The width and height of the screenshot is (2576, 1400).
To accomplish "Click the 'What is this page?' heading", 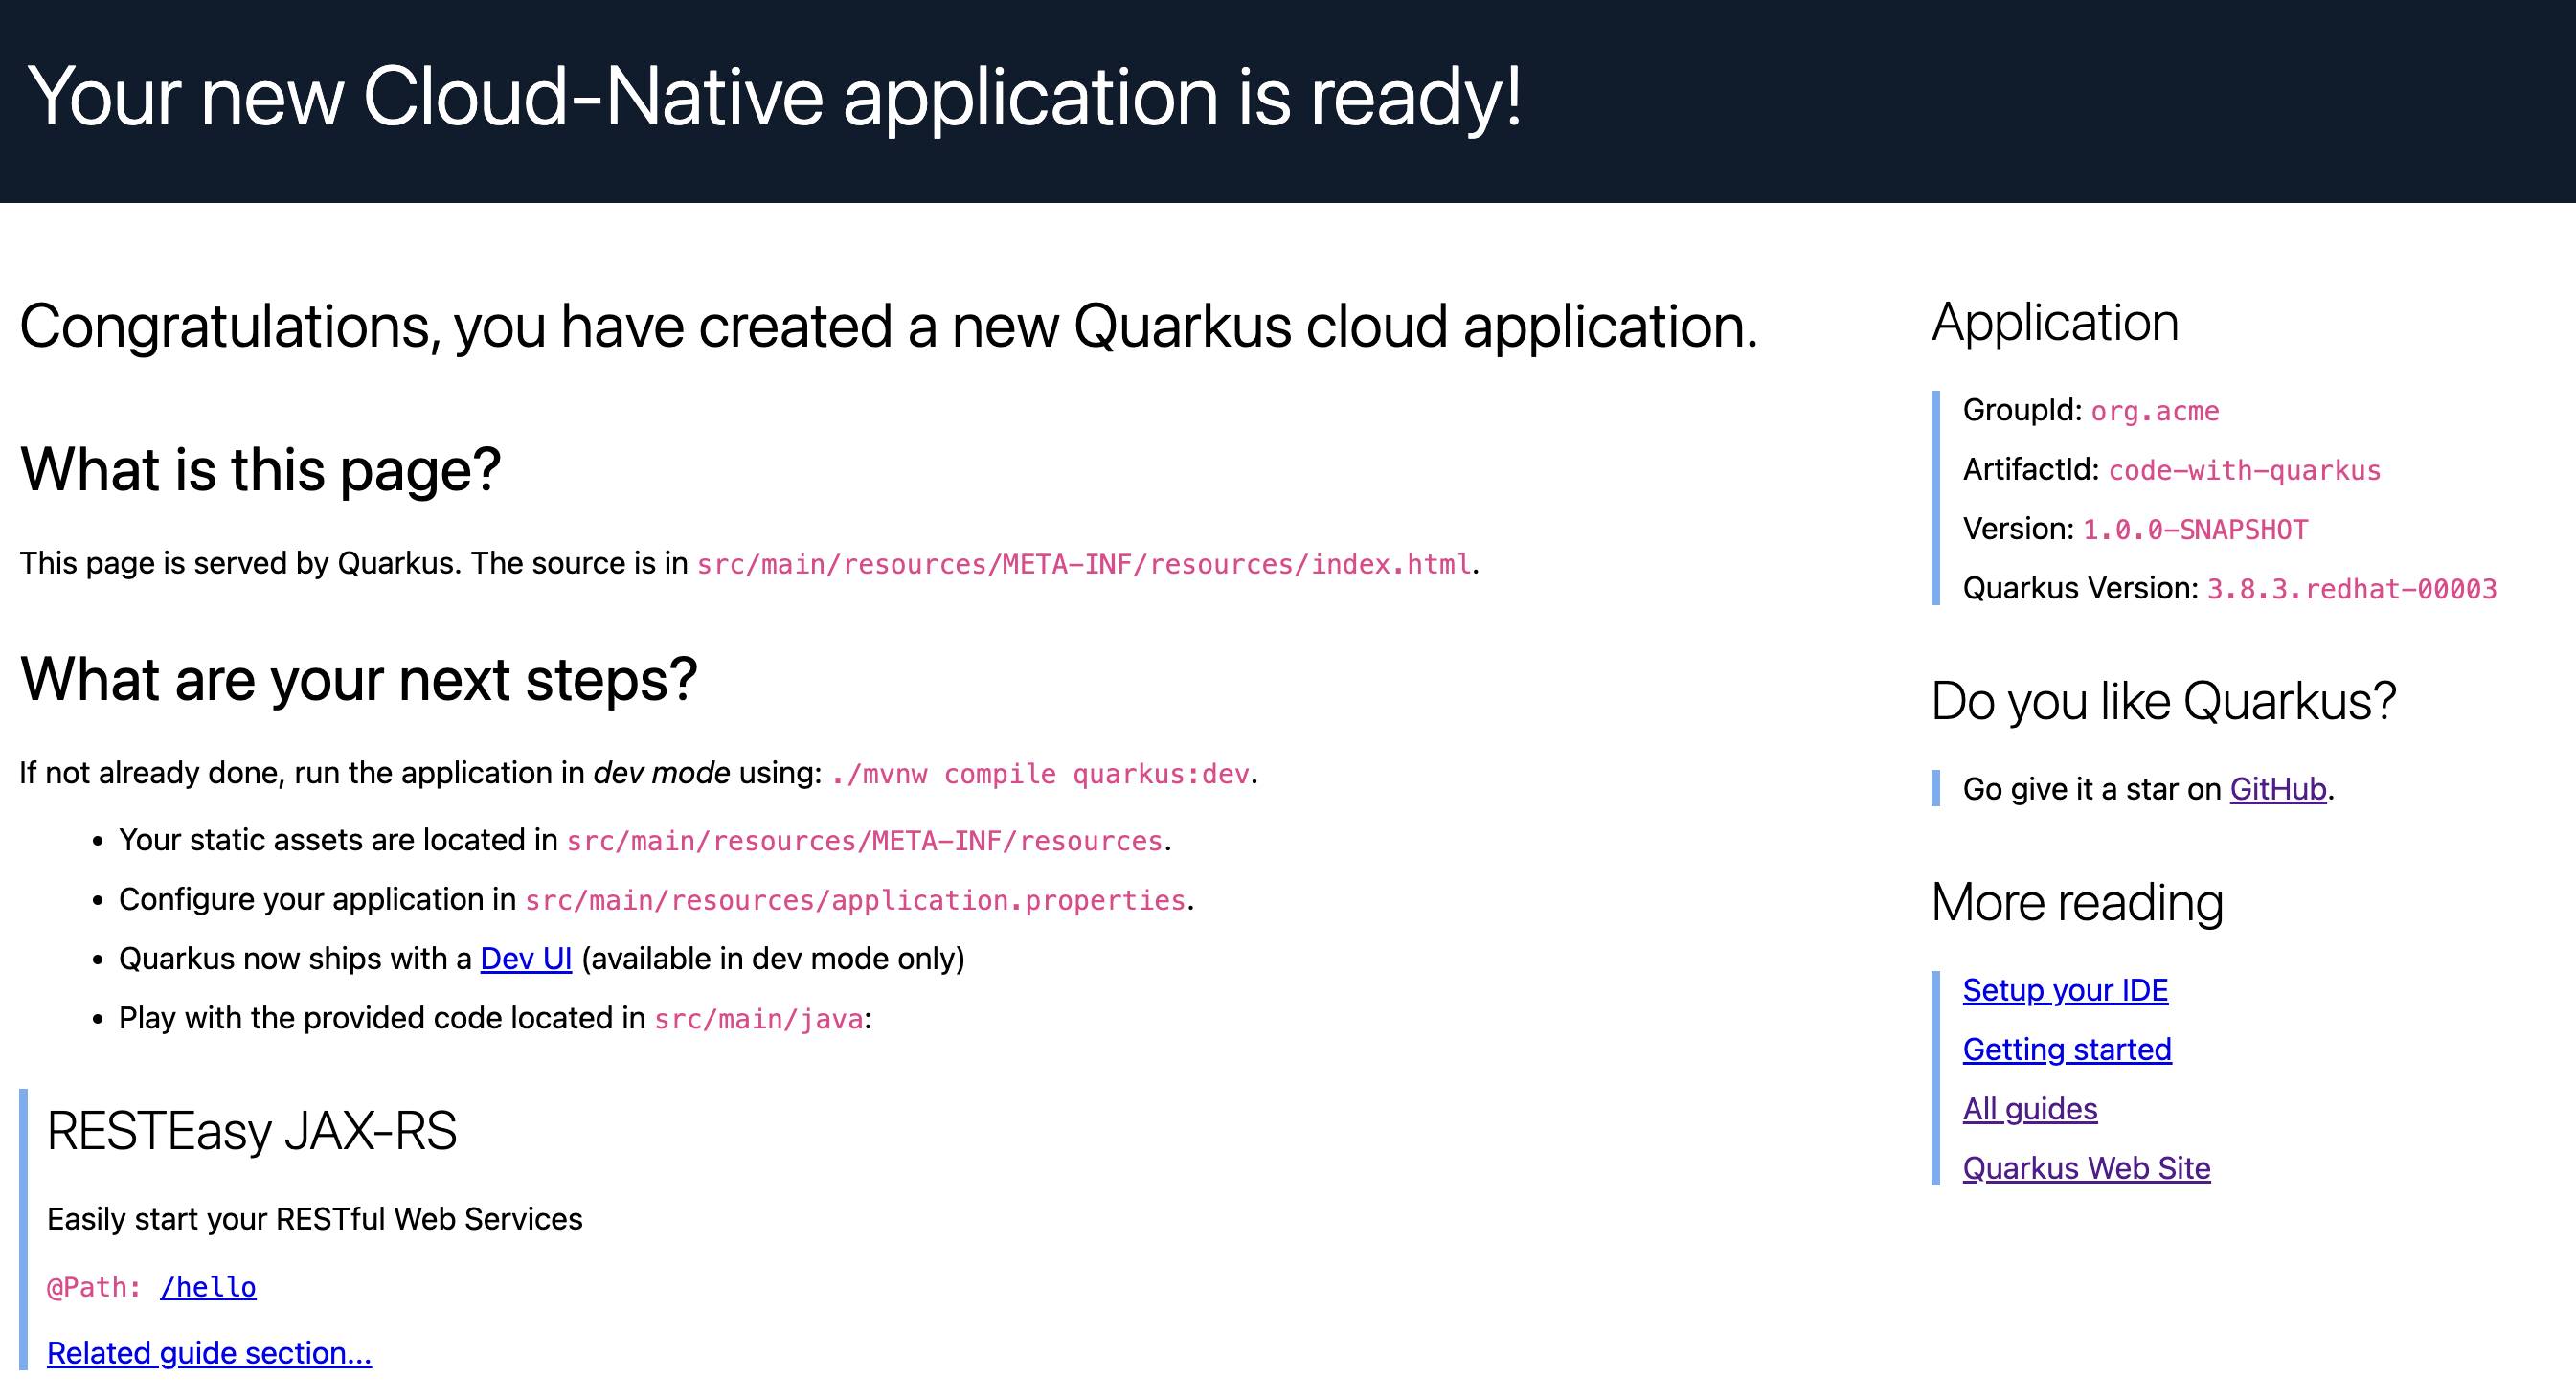I will coord(260,469).
